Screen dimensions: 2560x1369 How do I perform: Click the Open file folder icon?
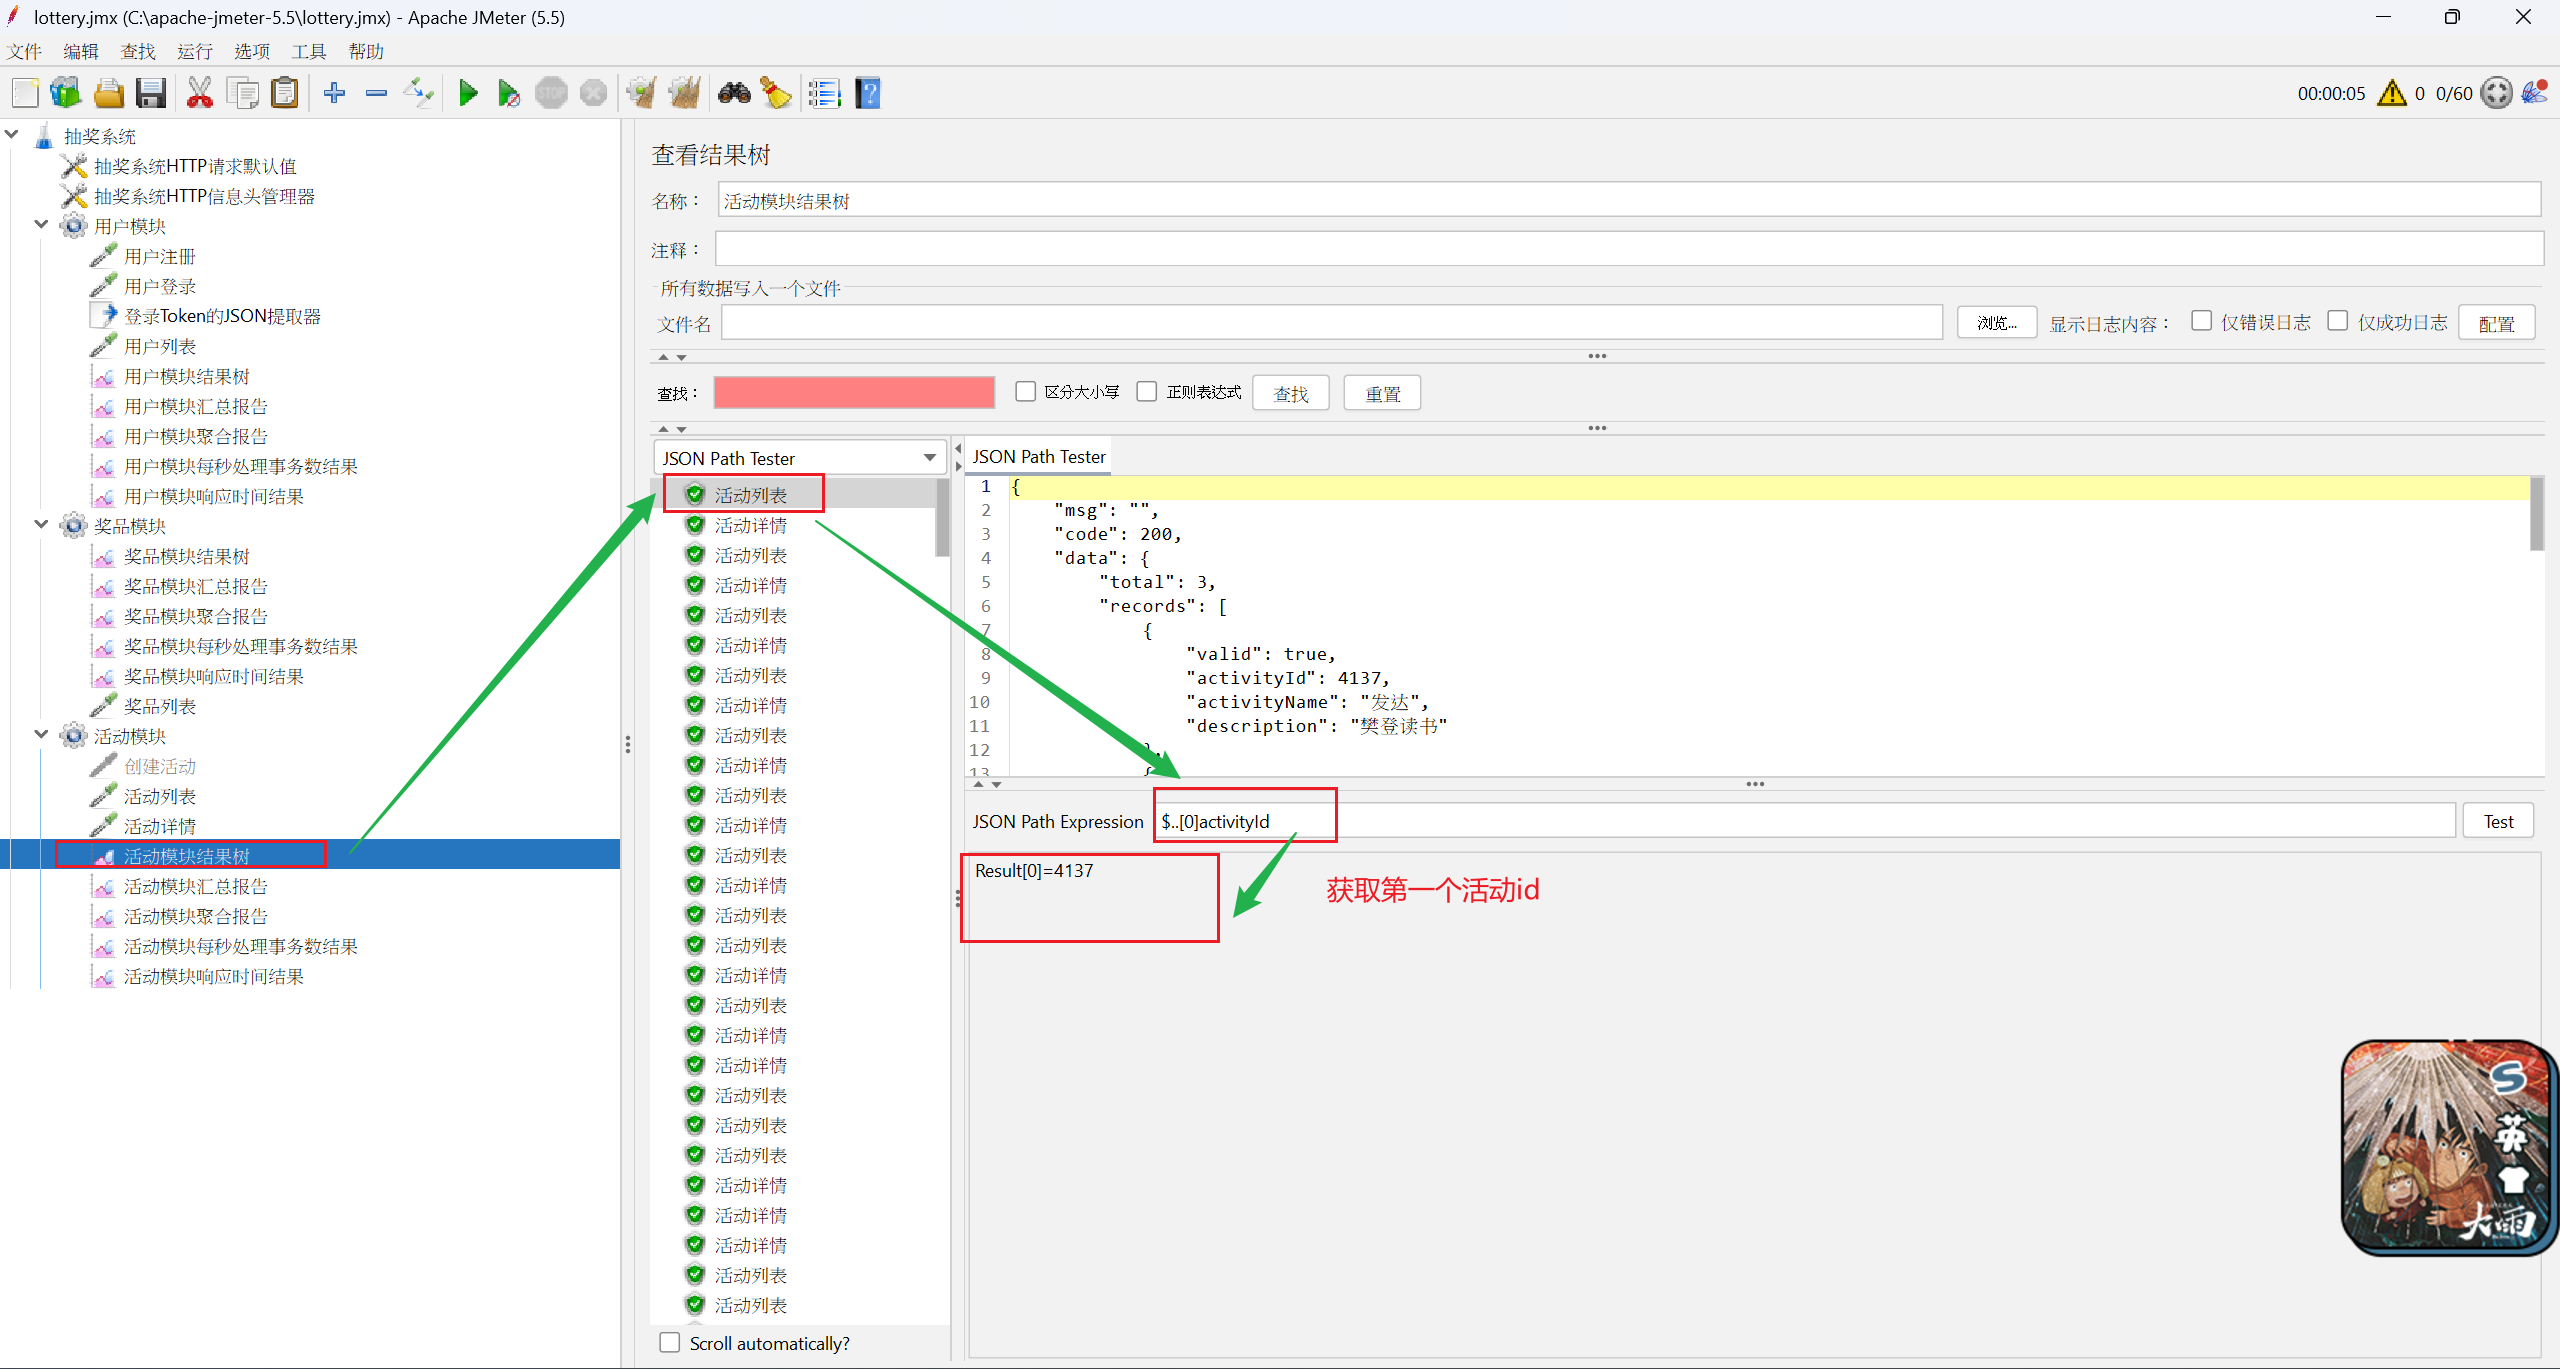point(108,94)
